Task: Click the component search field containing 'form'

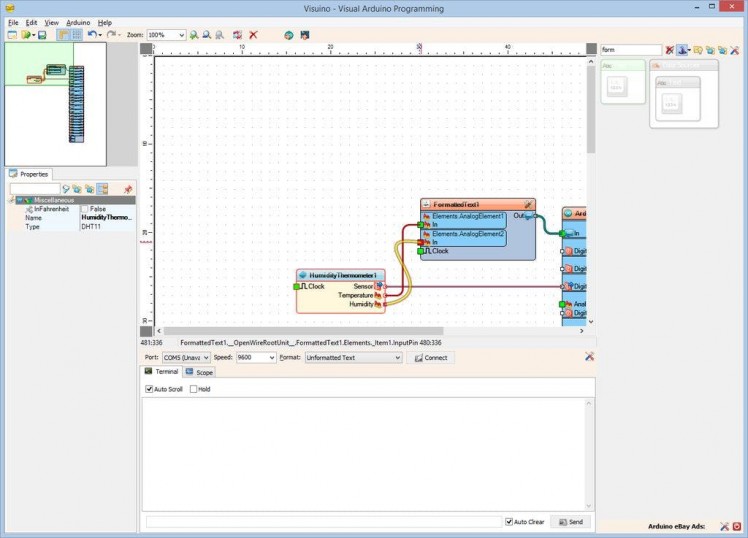Action: click(x=630, y=49)
